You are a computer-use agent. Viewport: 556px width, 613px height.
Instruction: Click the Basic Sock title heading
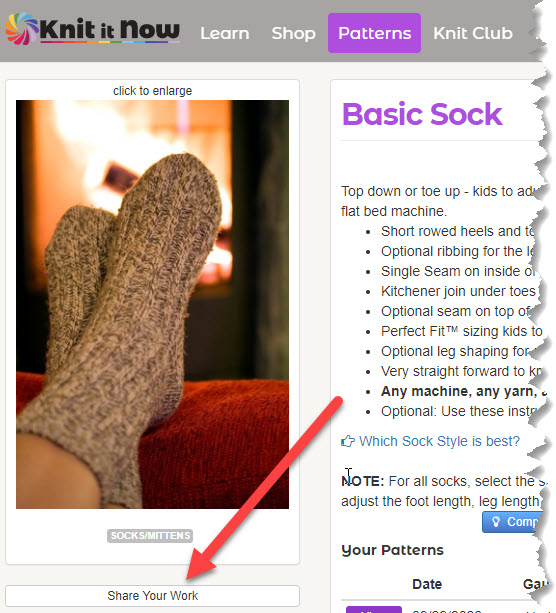coord(422,114)
